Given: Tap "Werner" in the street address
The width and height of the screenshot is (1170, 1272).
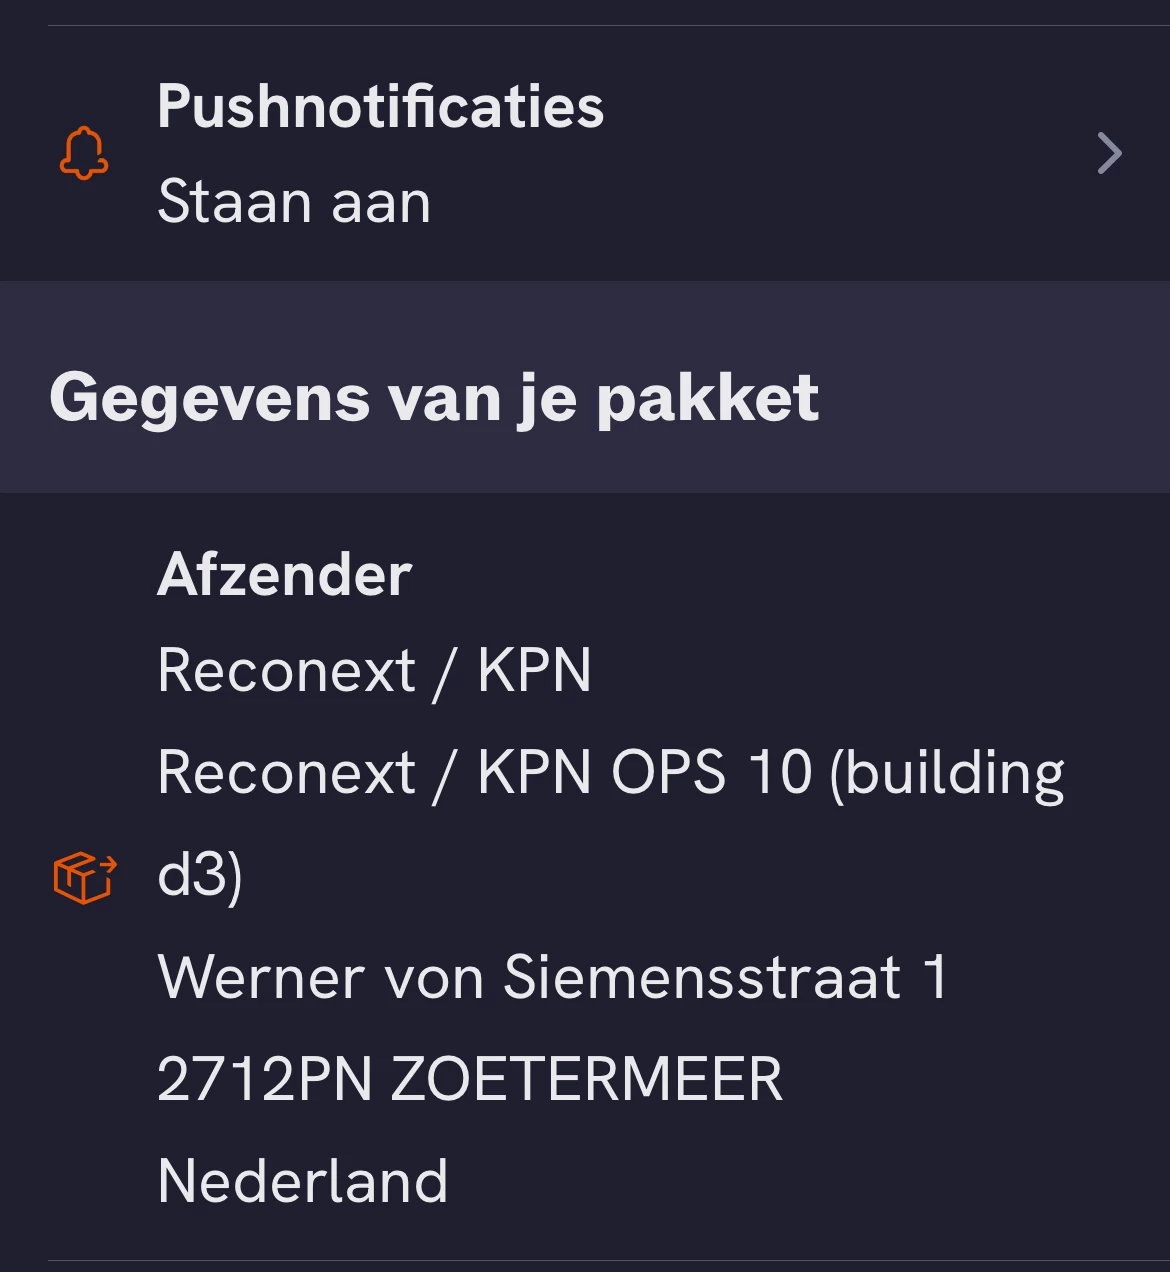Looking at the screenshot, I should pos(260,977).
